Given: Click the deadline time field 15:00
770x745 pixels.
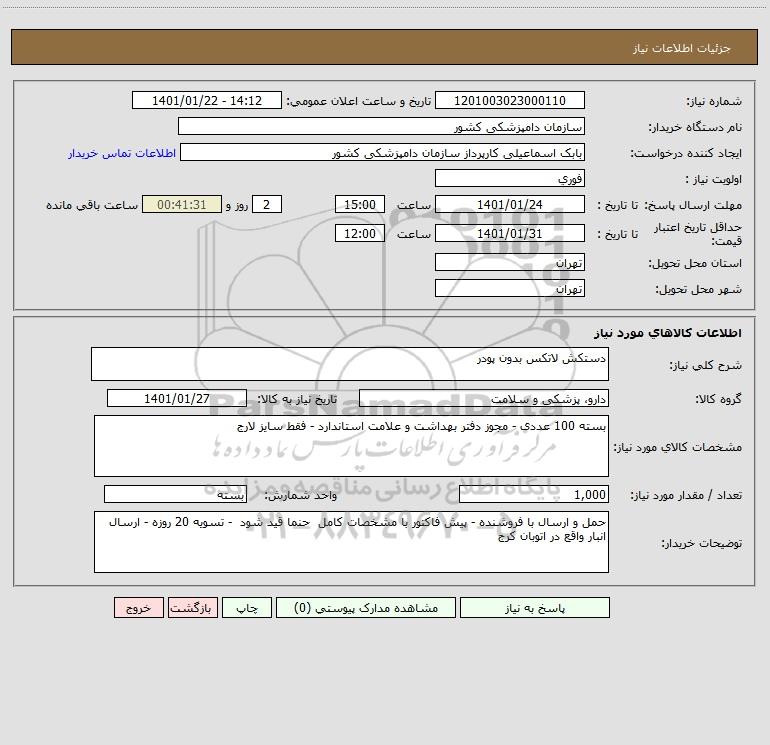Looking at the screenshot, I should pos(359,205).
